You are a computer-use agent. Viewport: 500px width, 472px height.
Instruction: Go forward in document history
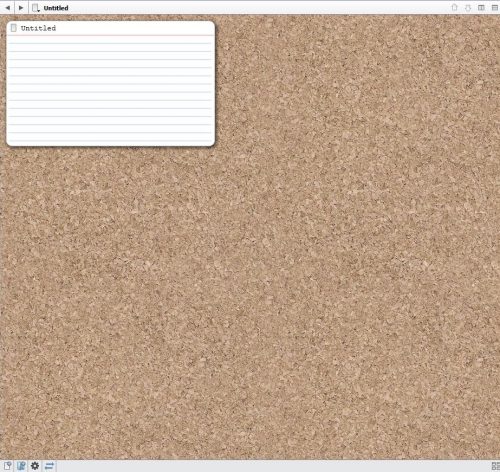(21, 7)
